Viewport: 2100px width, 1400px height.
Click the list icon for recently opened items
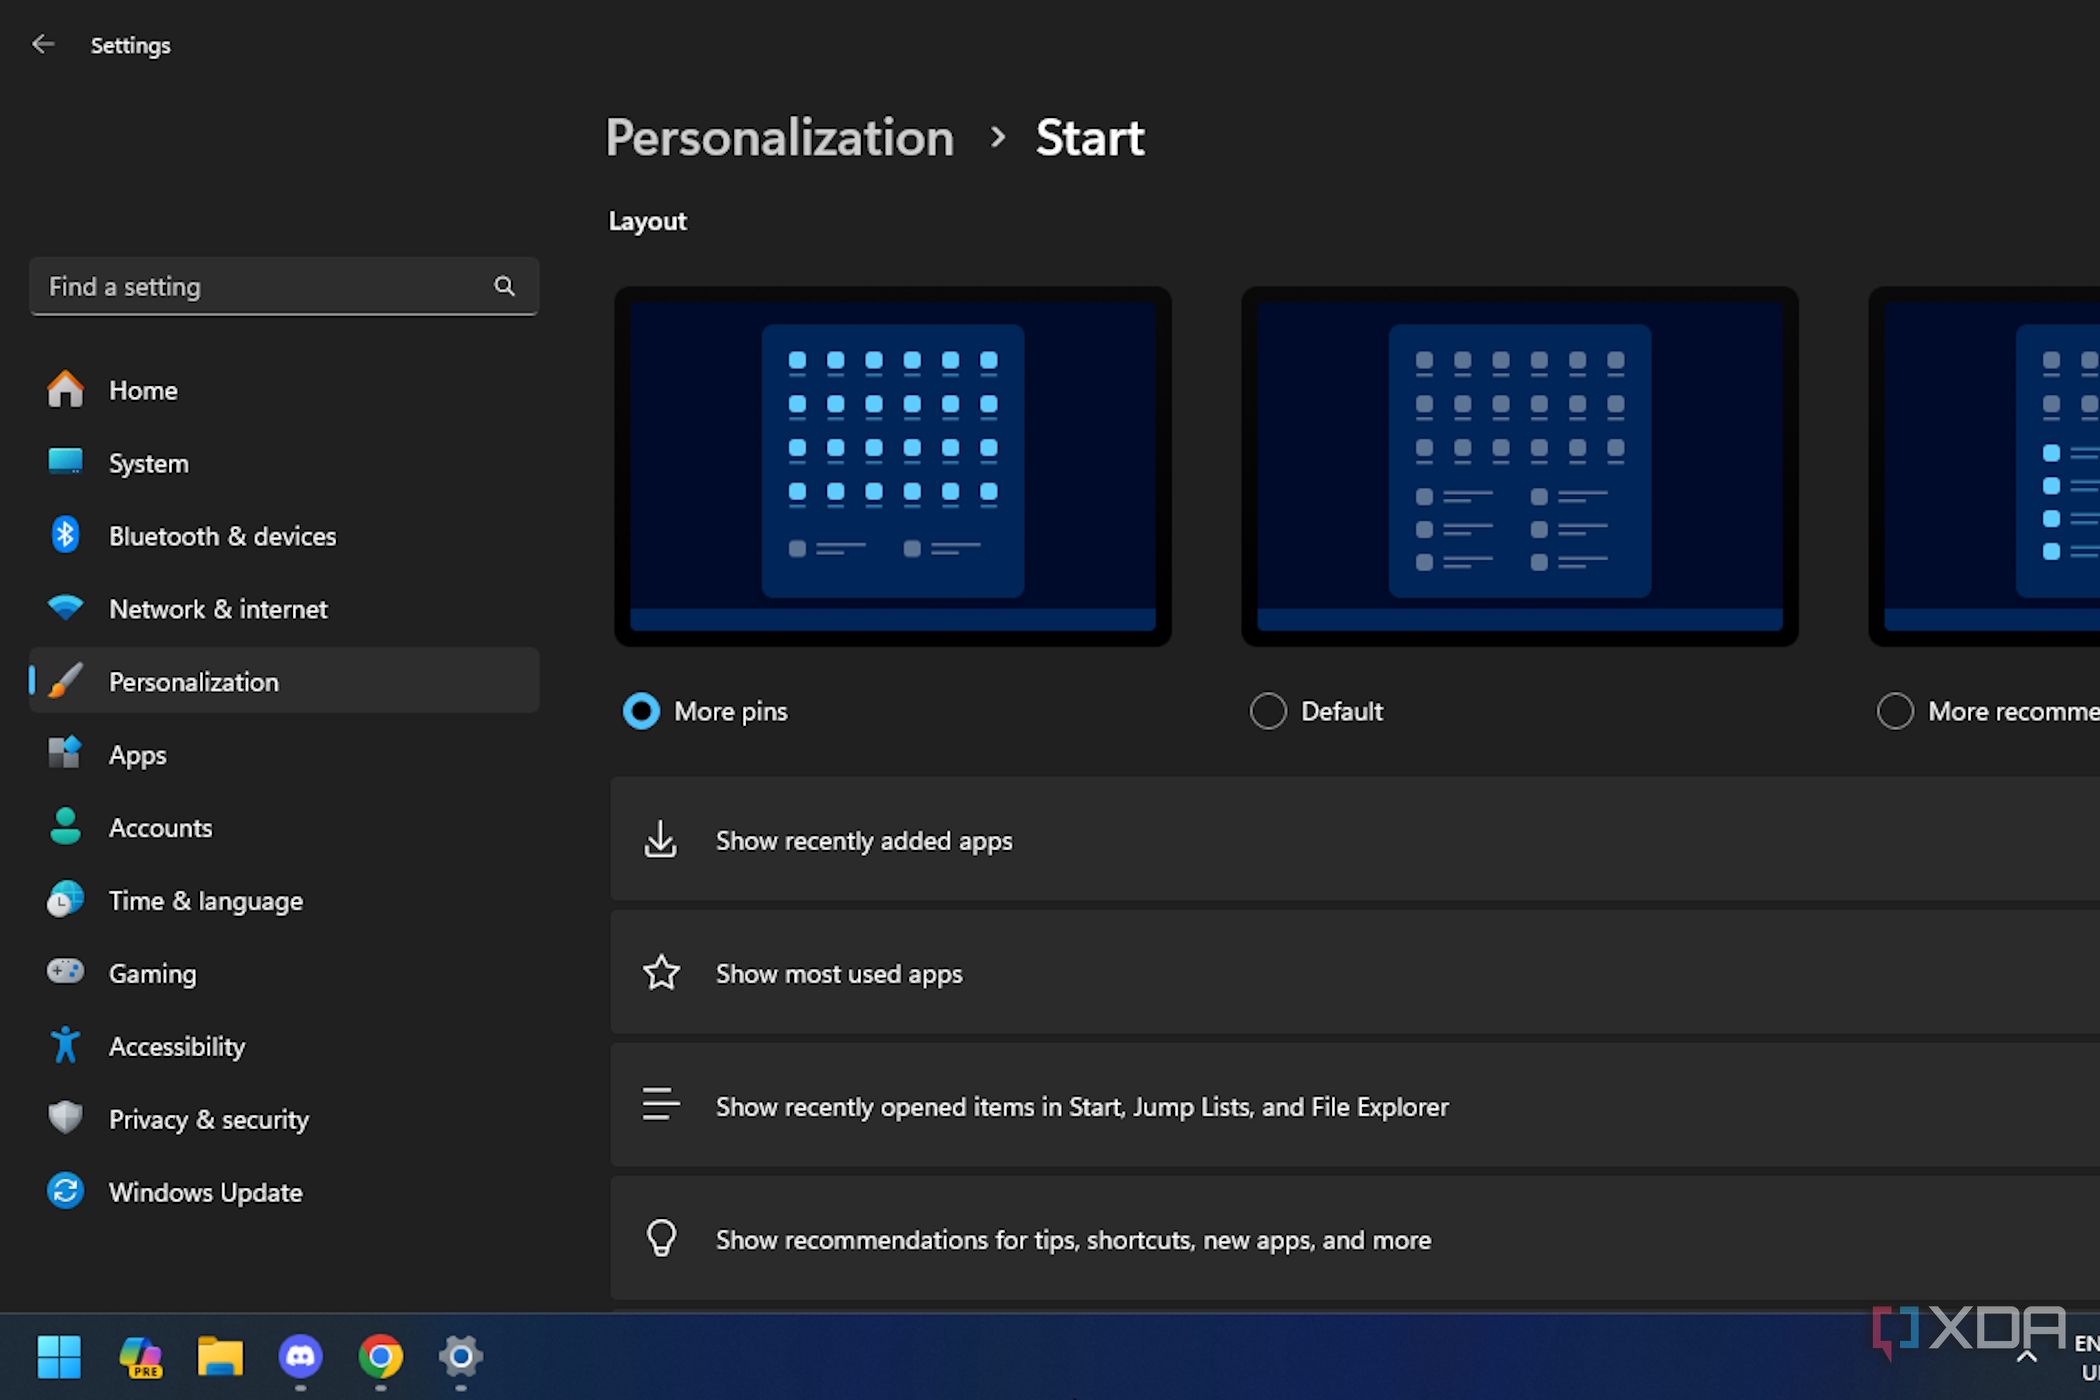pyautogui.click(x=661, y=1105)
